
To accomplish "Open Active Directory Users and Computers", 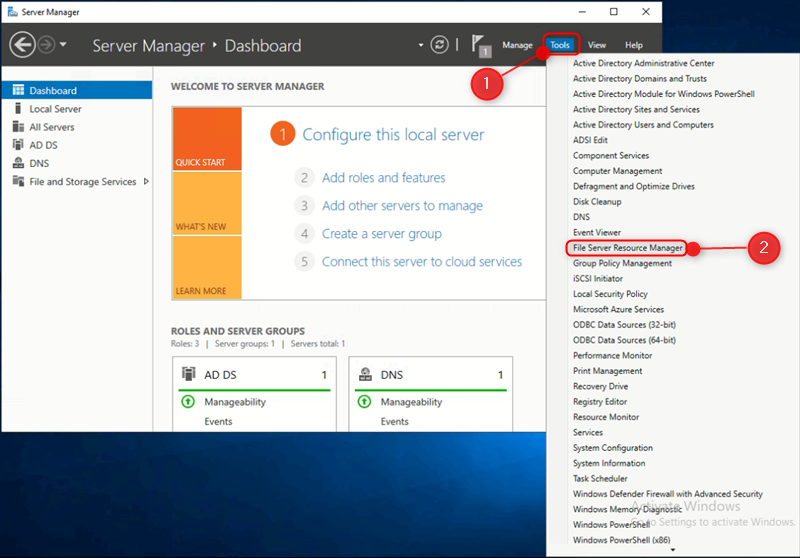I will [x=643, y=124].
